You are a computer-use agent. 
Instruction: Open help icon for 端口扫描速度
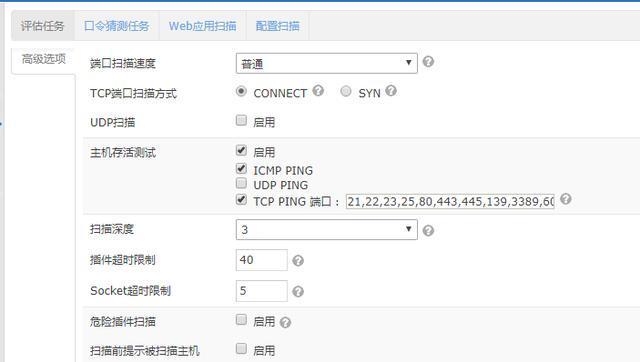coord(428,62)
